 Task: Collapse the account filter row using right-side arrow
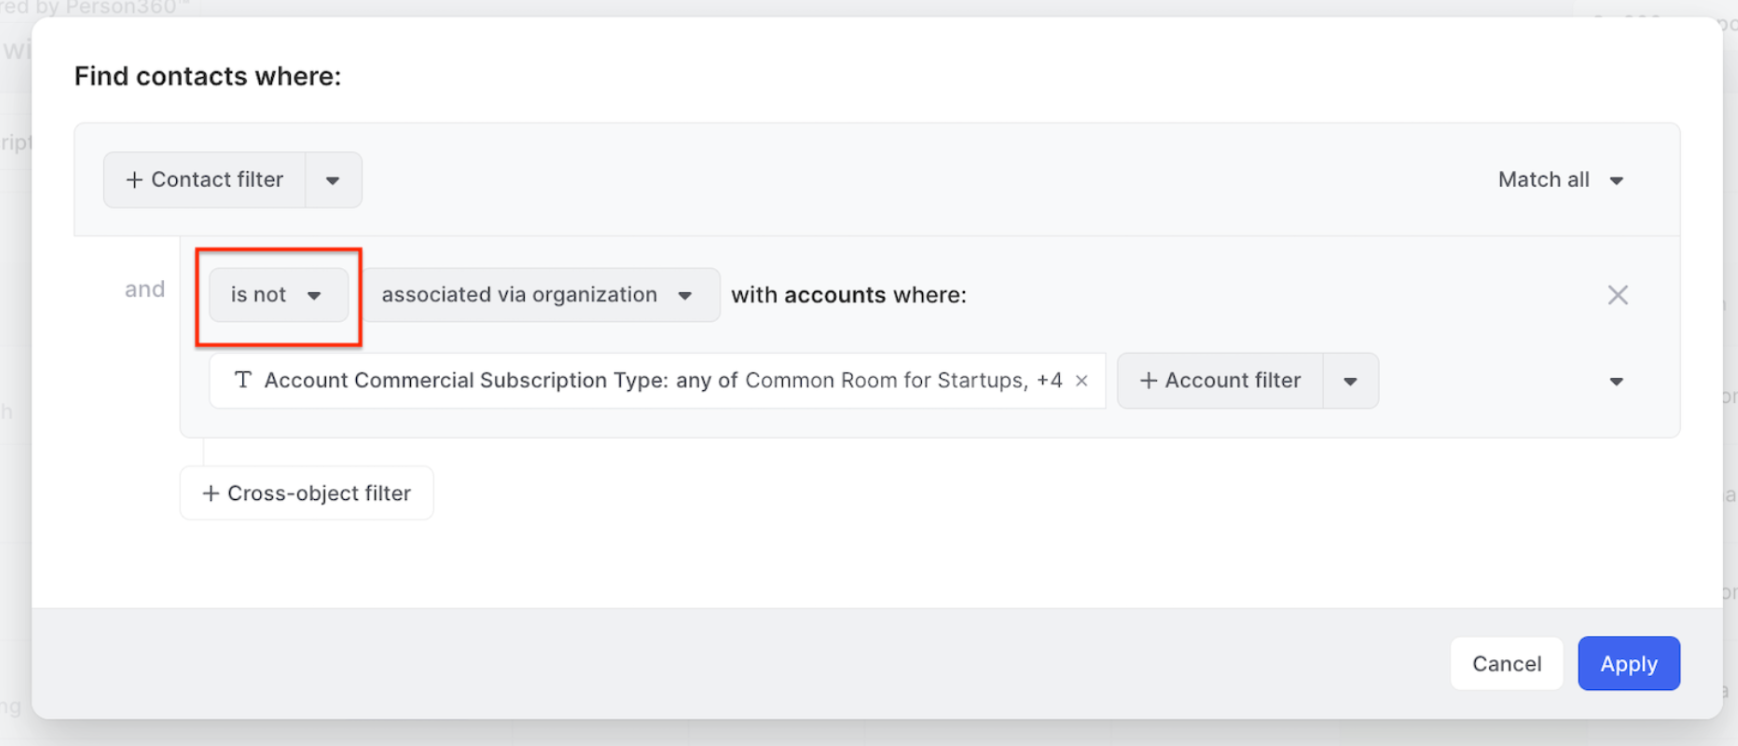[x=1616, y=382]
